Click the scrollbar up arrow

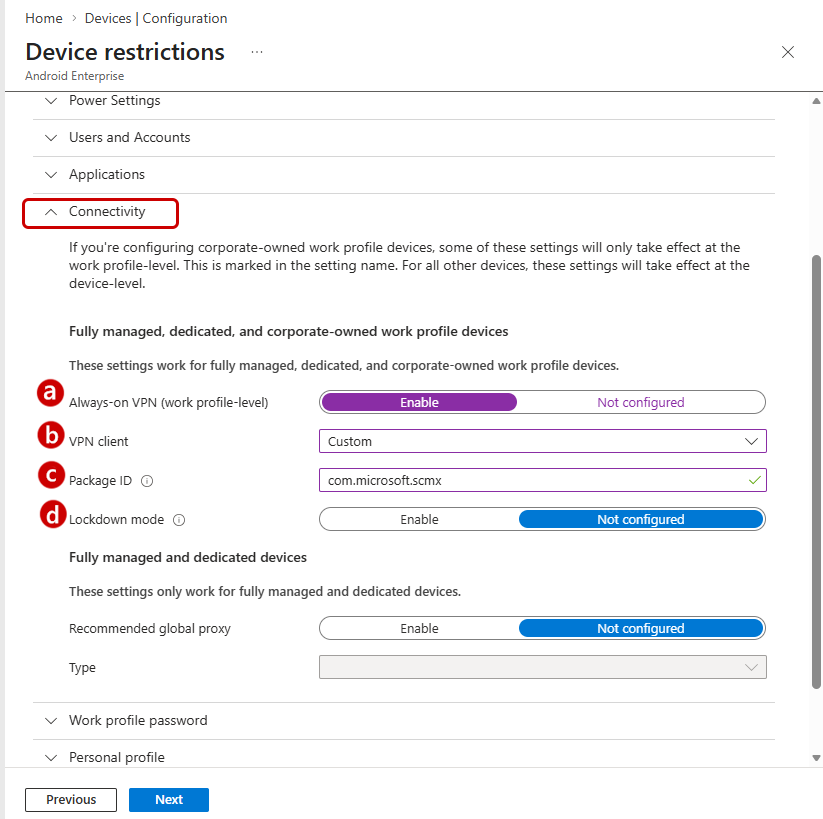tap(816, 101)
